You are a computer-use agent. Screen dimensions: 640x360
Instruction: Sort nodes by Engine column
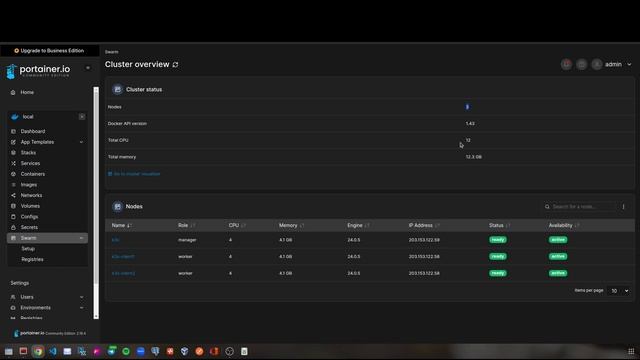358,225
